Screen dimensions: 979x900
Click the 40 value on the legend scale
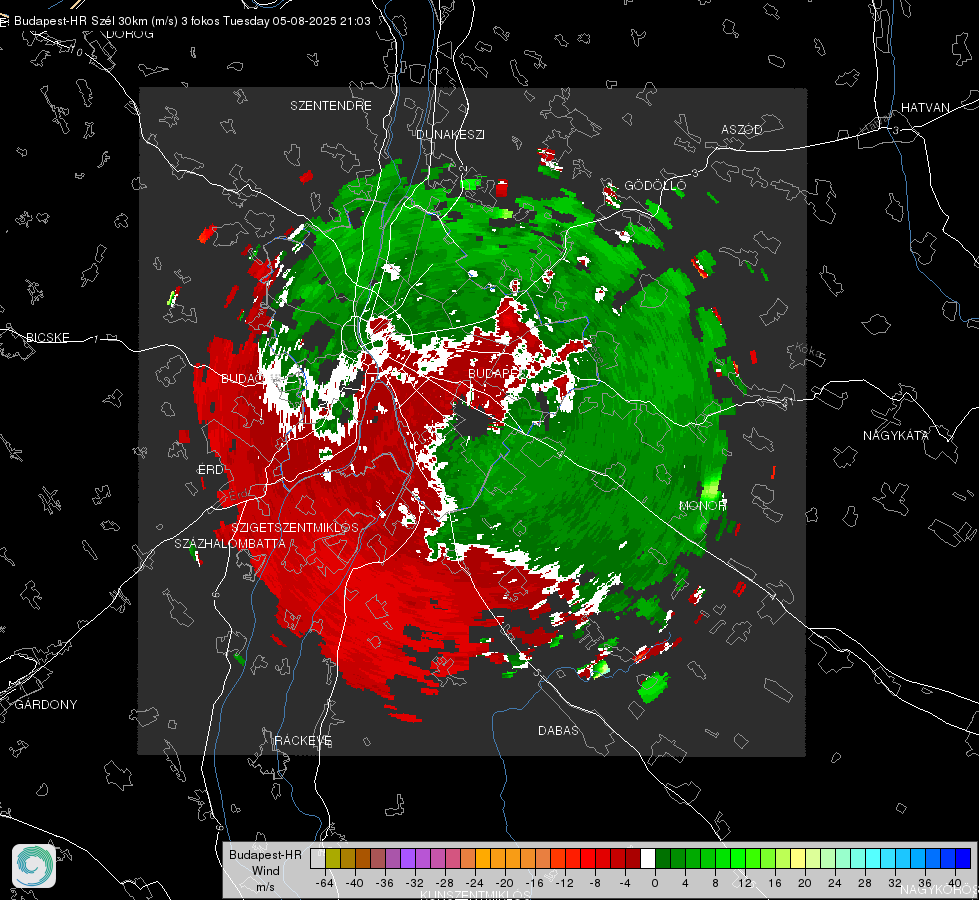(x=954, y=883)
